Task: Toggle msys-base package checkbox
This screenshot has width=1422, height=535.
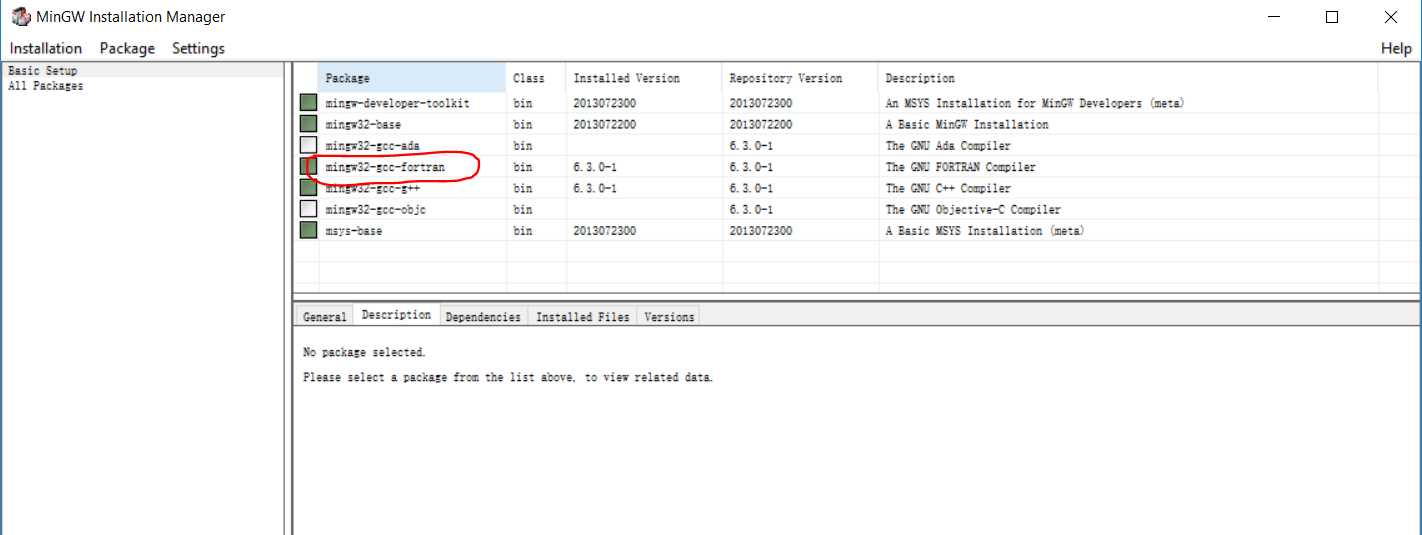Action: [308, 231]
